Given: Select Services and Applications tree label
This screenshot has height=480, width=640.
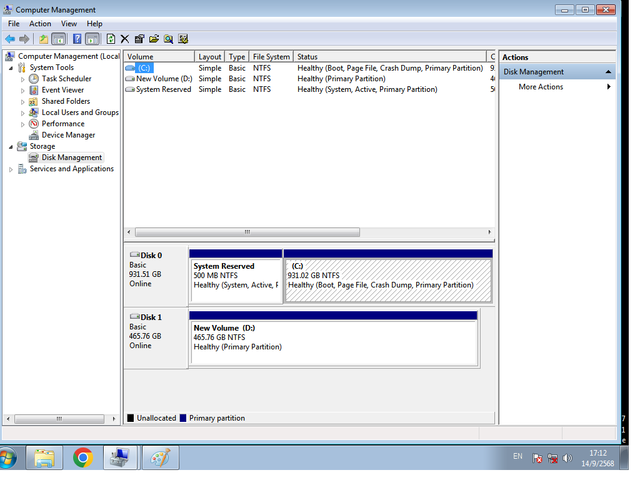Looking at the screenshot, I should (x=71, y=169).
